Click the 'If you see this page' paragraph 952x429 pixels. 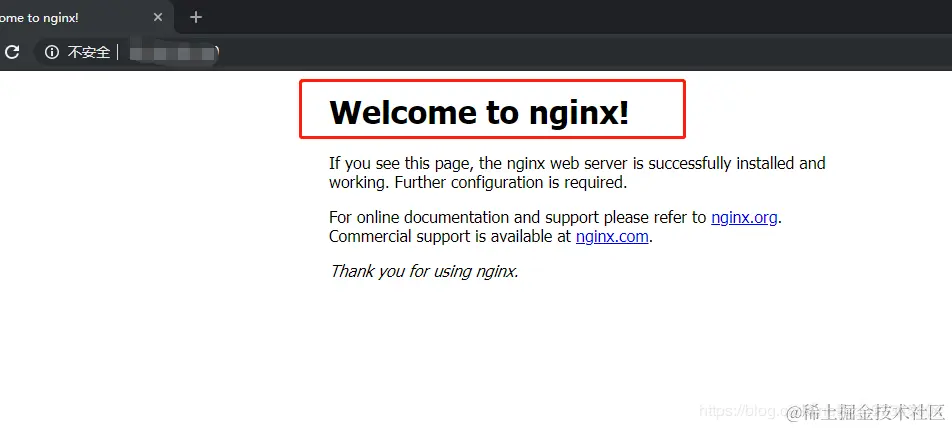click(577, 173)
